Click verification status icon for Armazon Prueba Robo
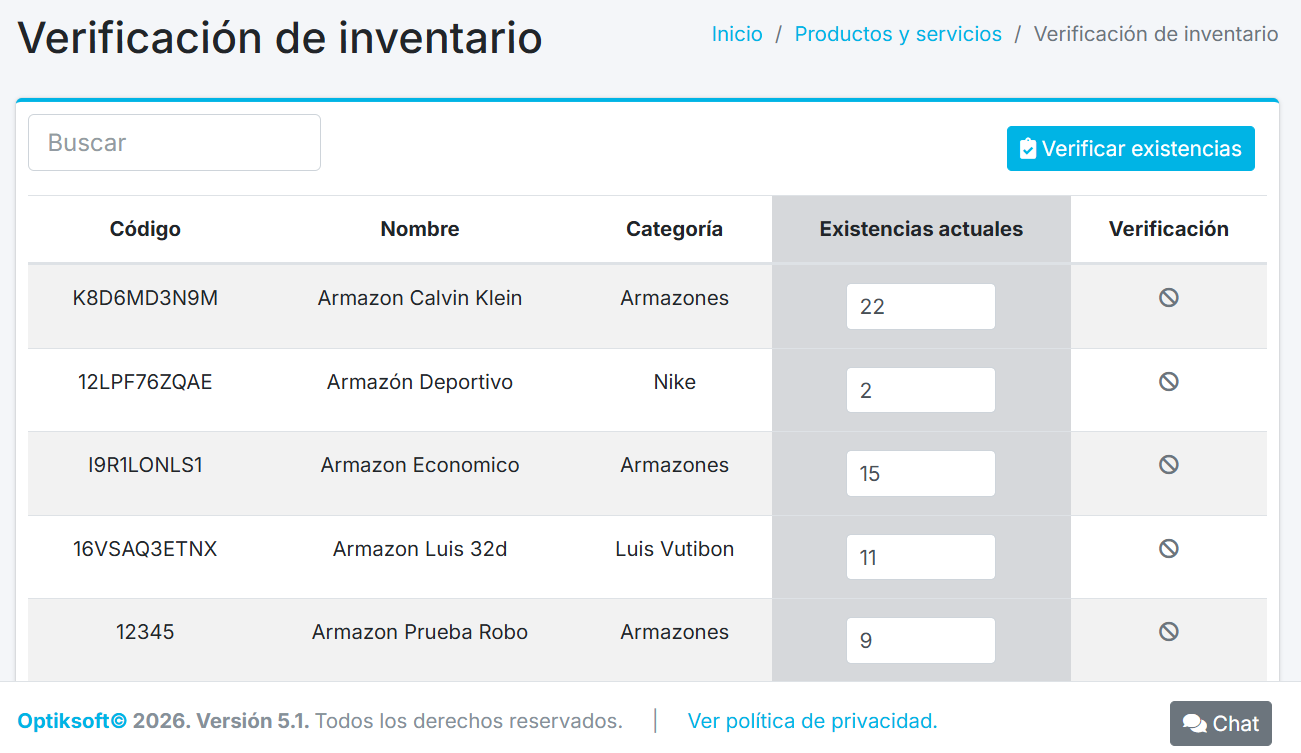The height and width of the screenshot is (753, 1301). [x=1168, y=631]
